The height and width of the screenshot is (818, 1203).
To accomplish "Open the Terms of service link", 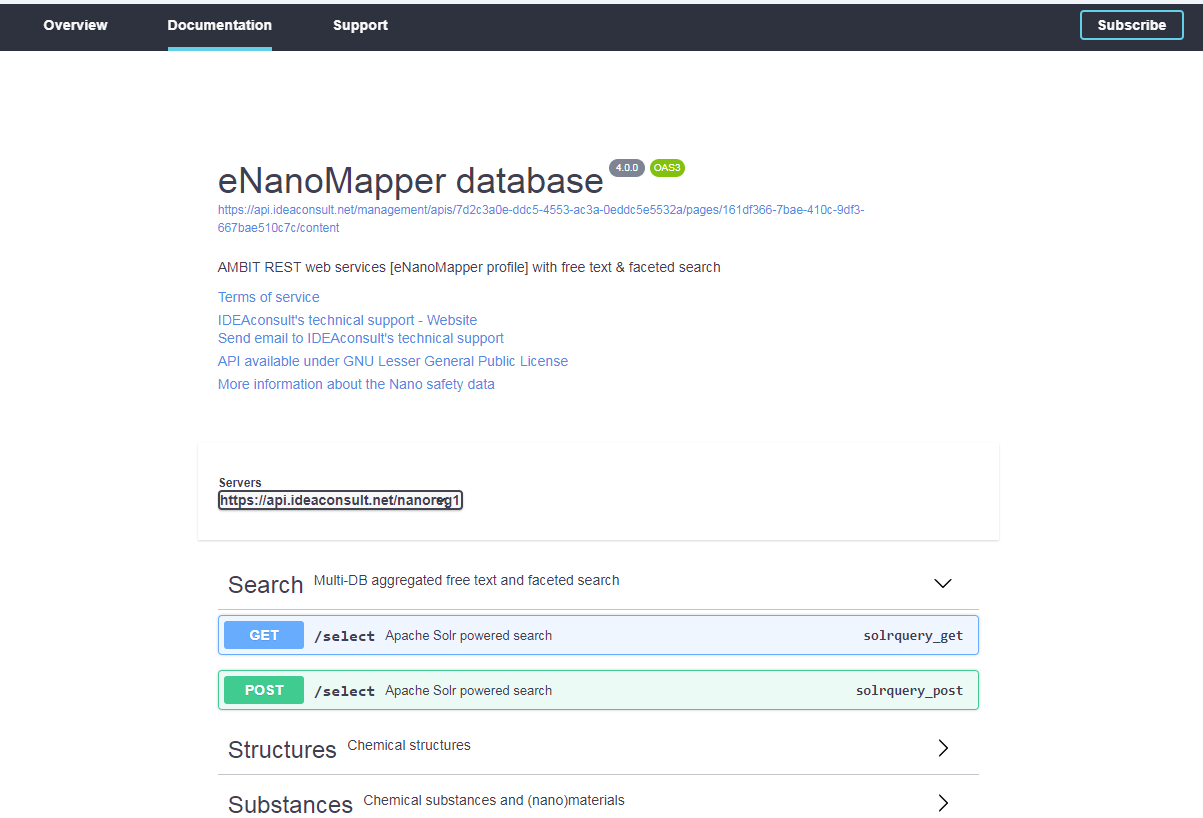I will click(x=269, y=297).
